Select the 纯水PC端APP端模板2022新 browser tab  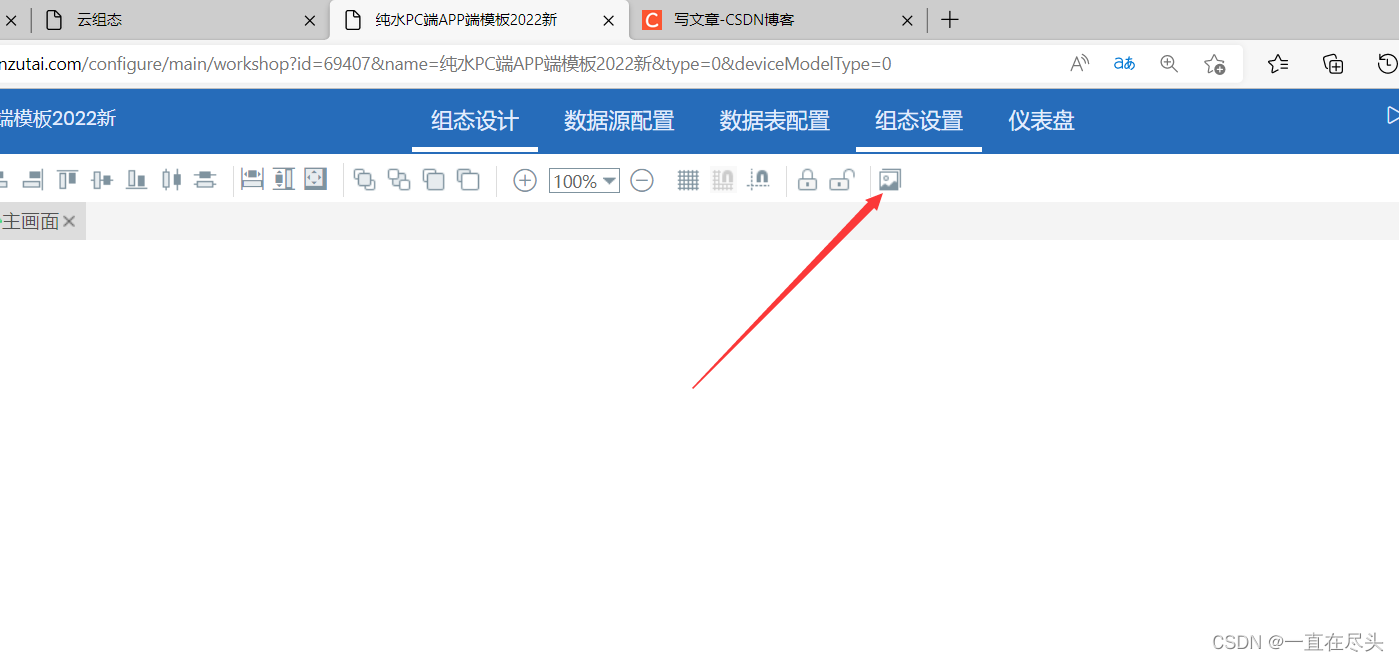click(x=480, y=19)
